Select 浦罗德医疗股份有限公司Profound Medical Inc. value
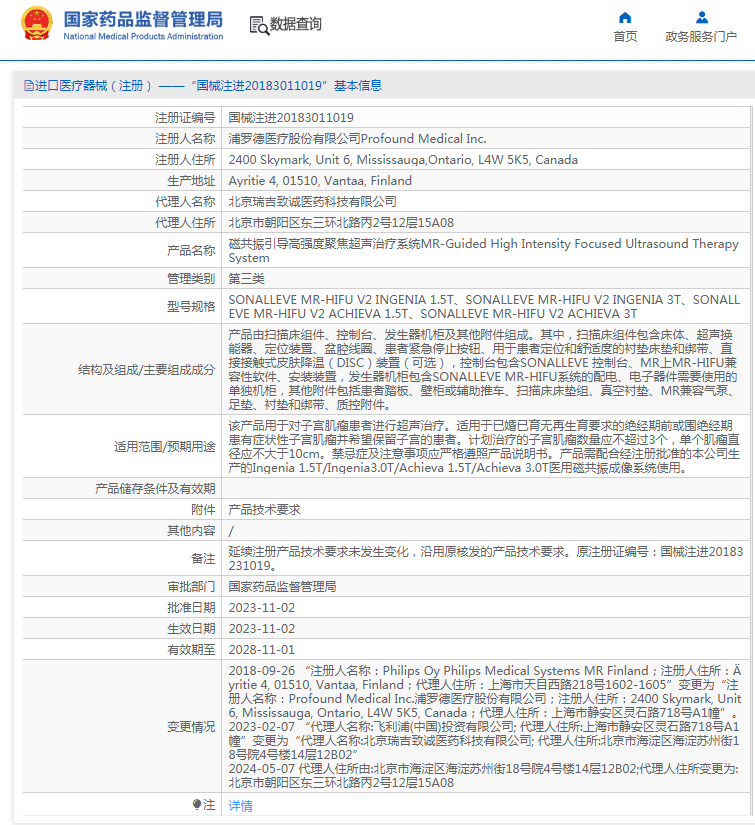The image size is (755, 825). point(357,138)
